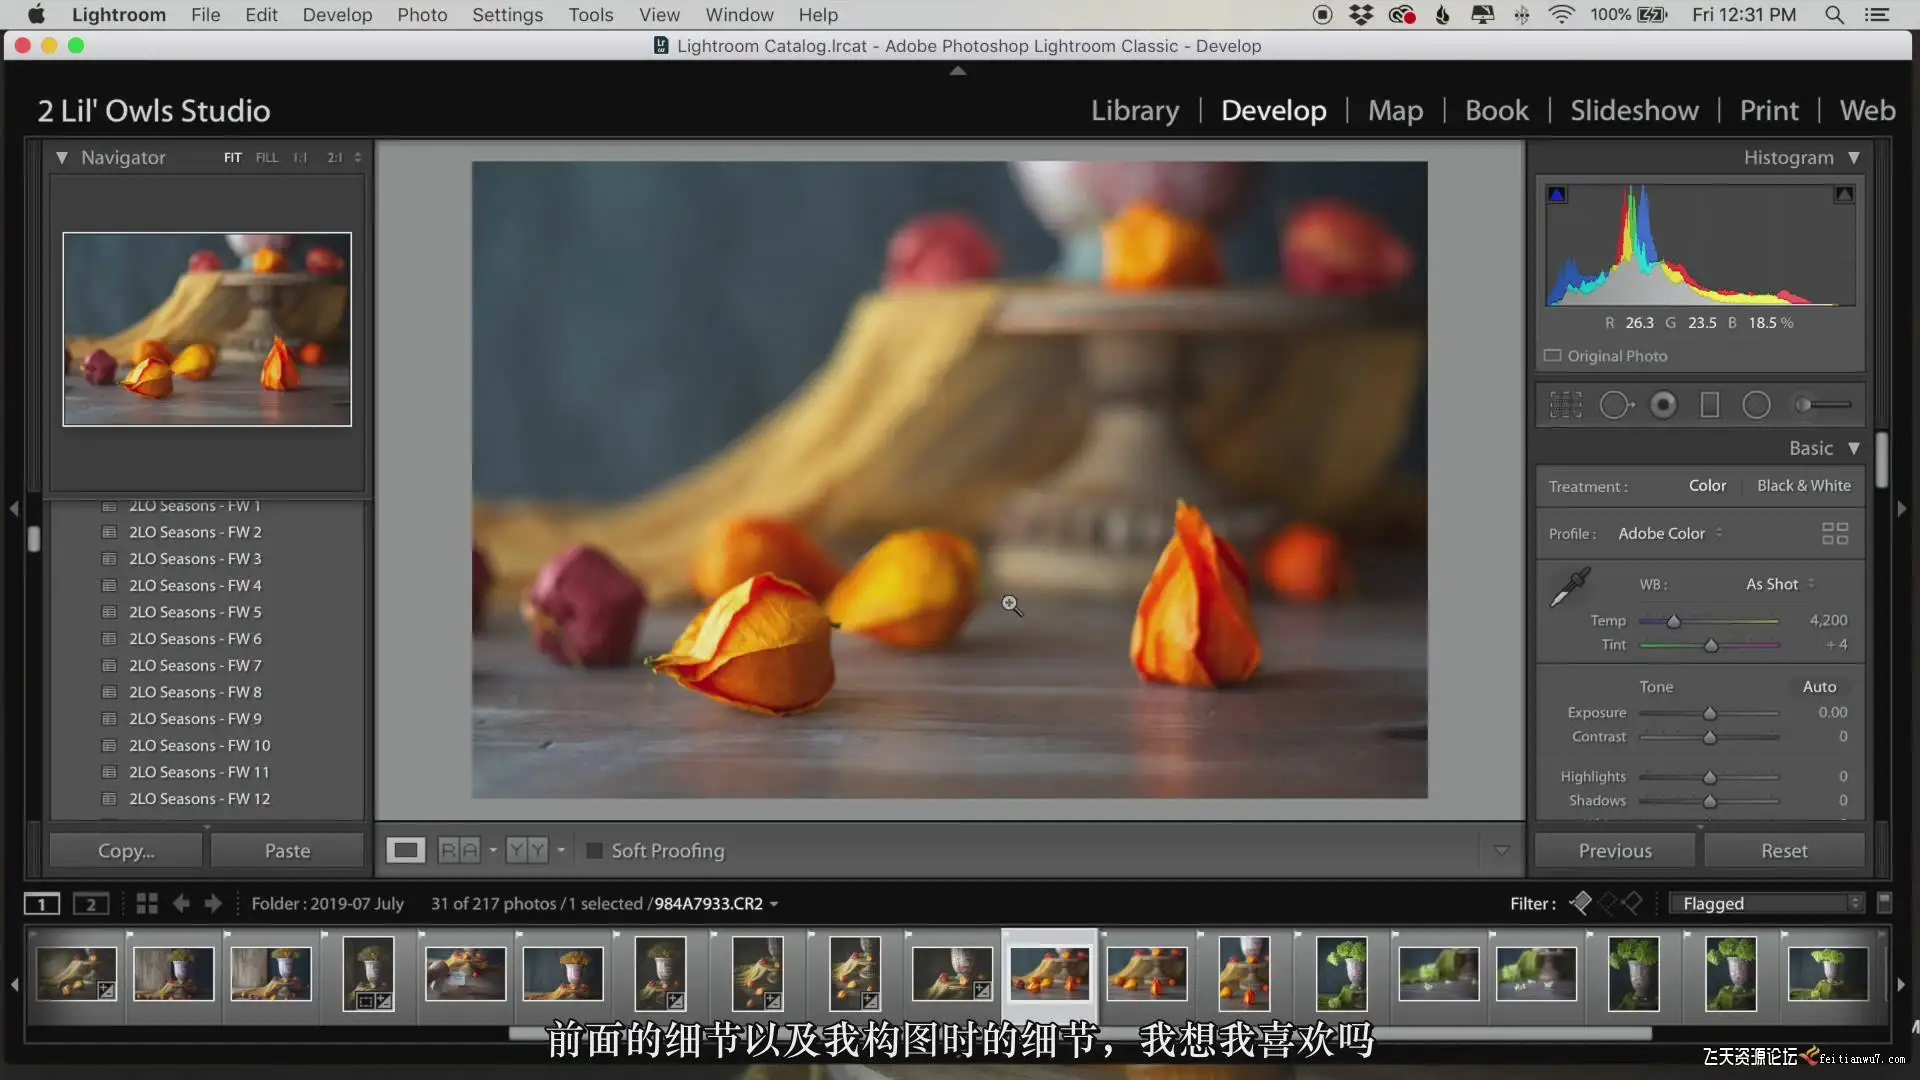This screenshot has width=1920, height=1080.
Task: Switch to Loupe view mode button
Action: tap(406, 851)
